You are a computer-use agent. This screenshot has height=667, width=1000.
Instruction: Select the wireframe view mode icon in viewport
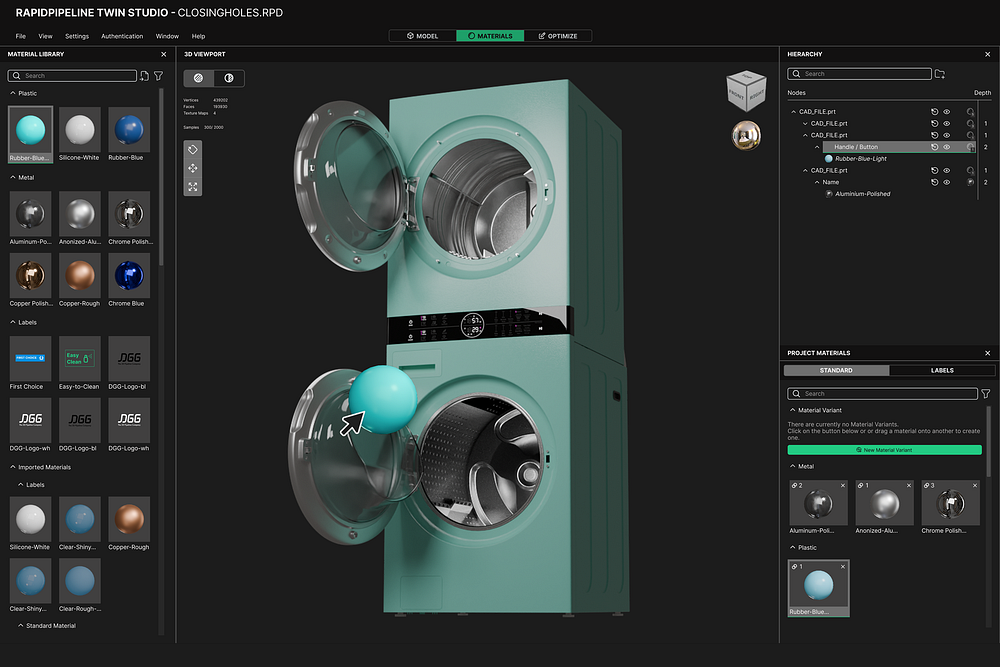[198, 77]
